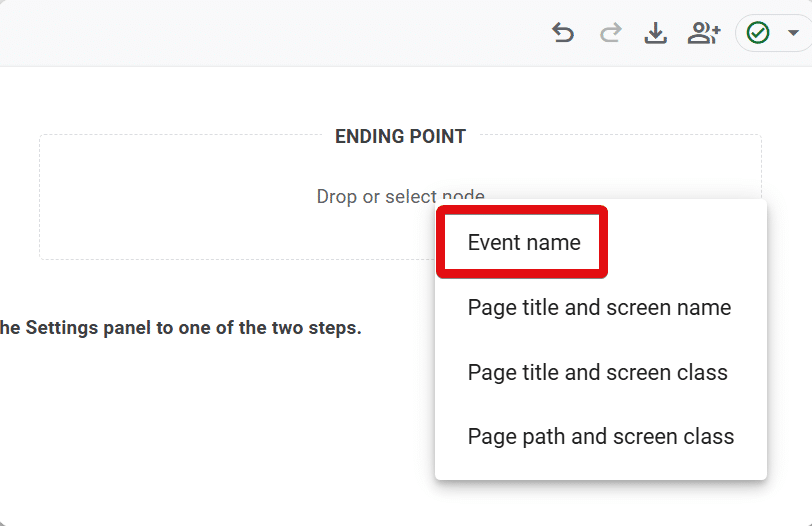
Task: Click the greyed redo arrow icon
Action: (611, 33)
